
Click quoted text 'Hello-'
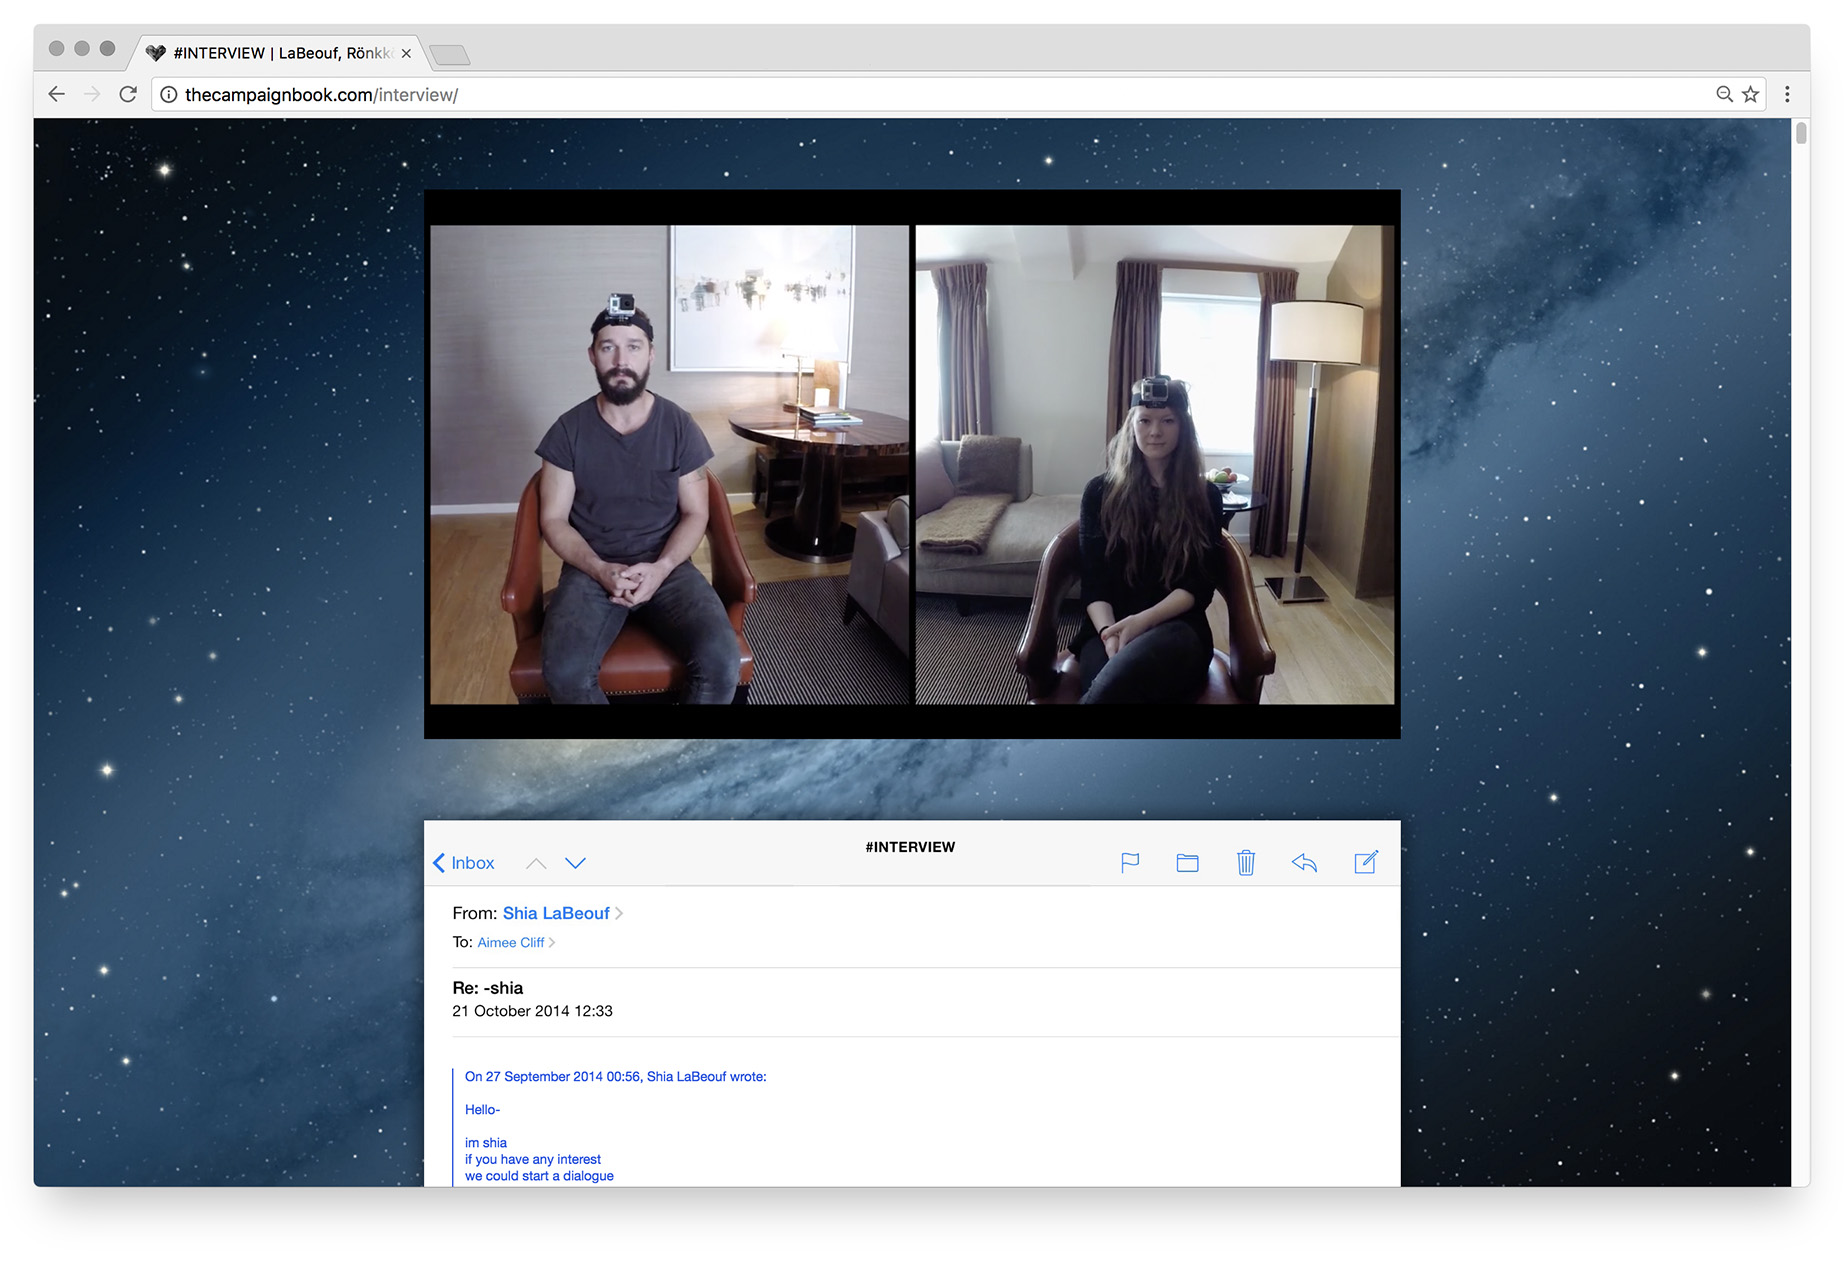(x=482, y=1110)
